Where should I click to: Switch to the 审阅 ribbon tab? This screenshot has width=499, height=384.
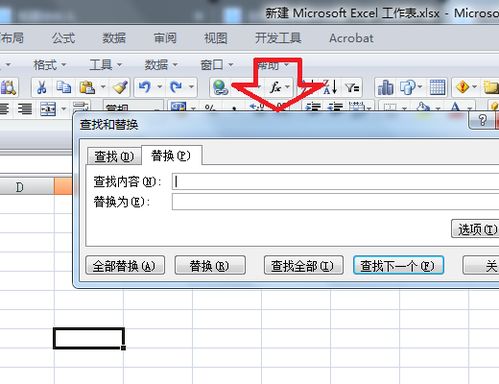pyautogui.click(x=165, y=38)
